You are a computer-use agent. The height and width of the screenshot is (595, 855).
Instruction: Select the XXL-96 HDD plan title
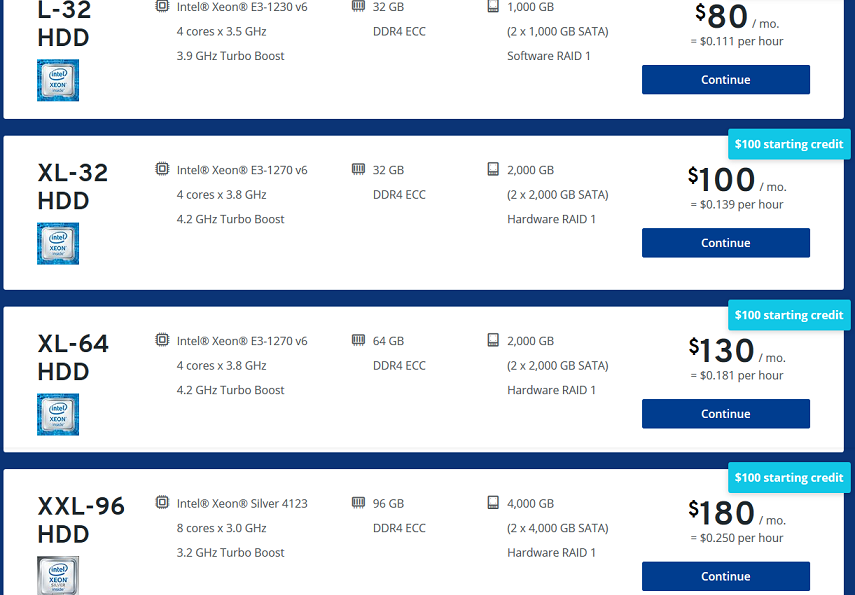(81, 520)
